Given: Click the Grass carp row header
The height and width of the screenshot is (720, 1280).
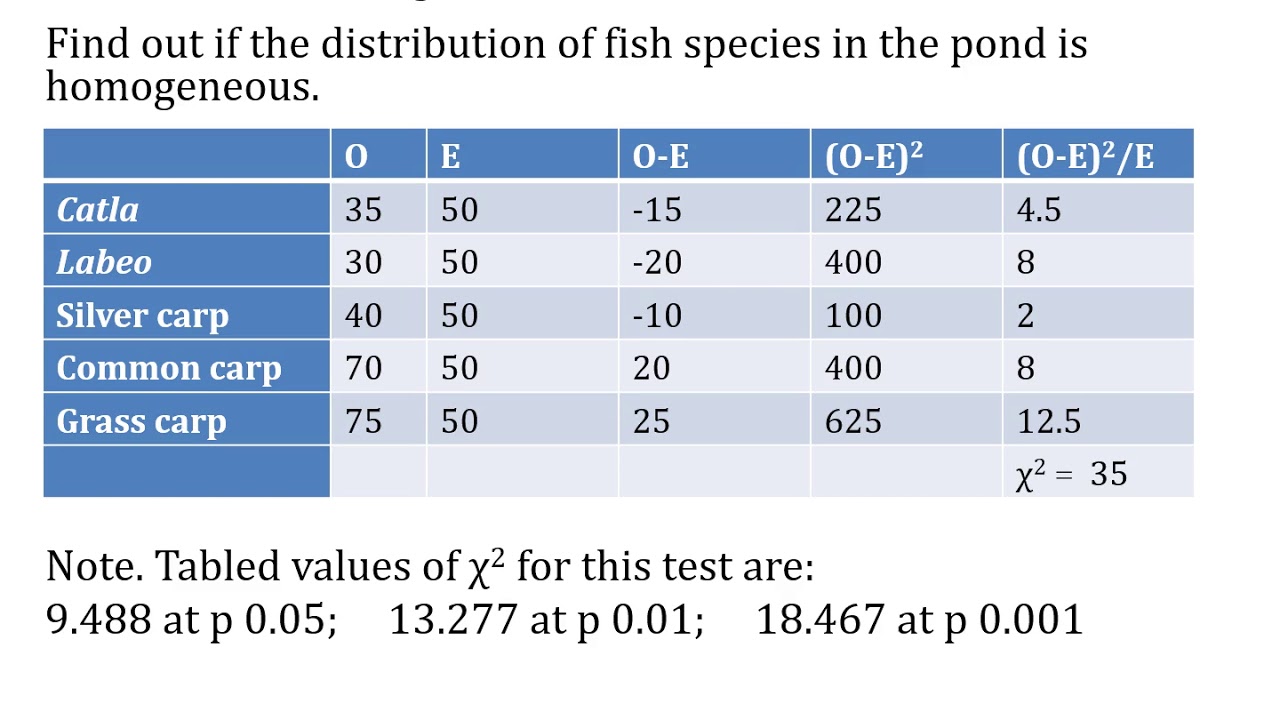Looking at the screenshot, I should 141,422.
